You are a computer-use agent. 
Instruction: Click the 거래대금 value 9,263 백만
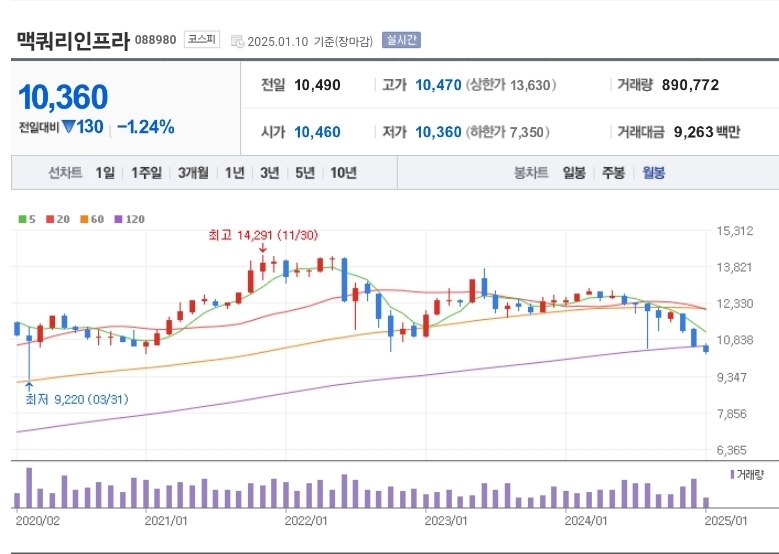pyautogui.click(x=707, y=132)
